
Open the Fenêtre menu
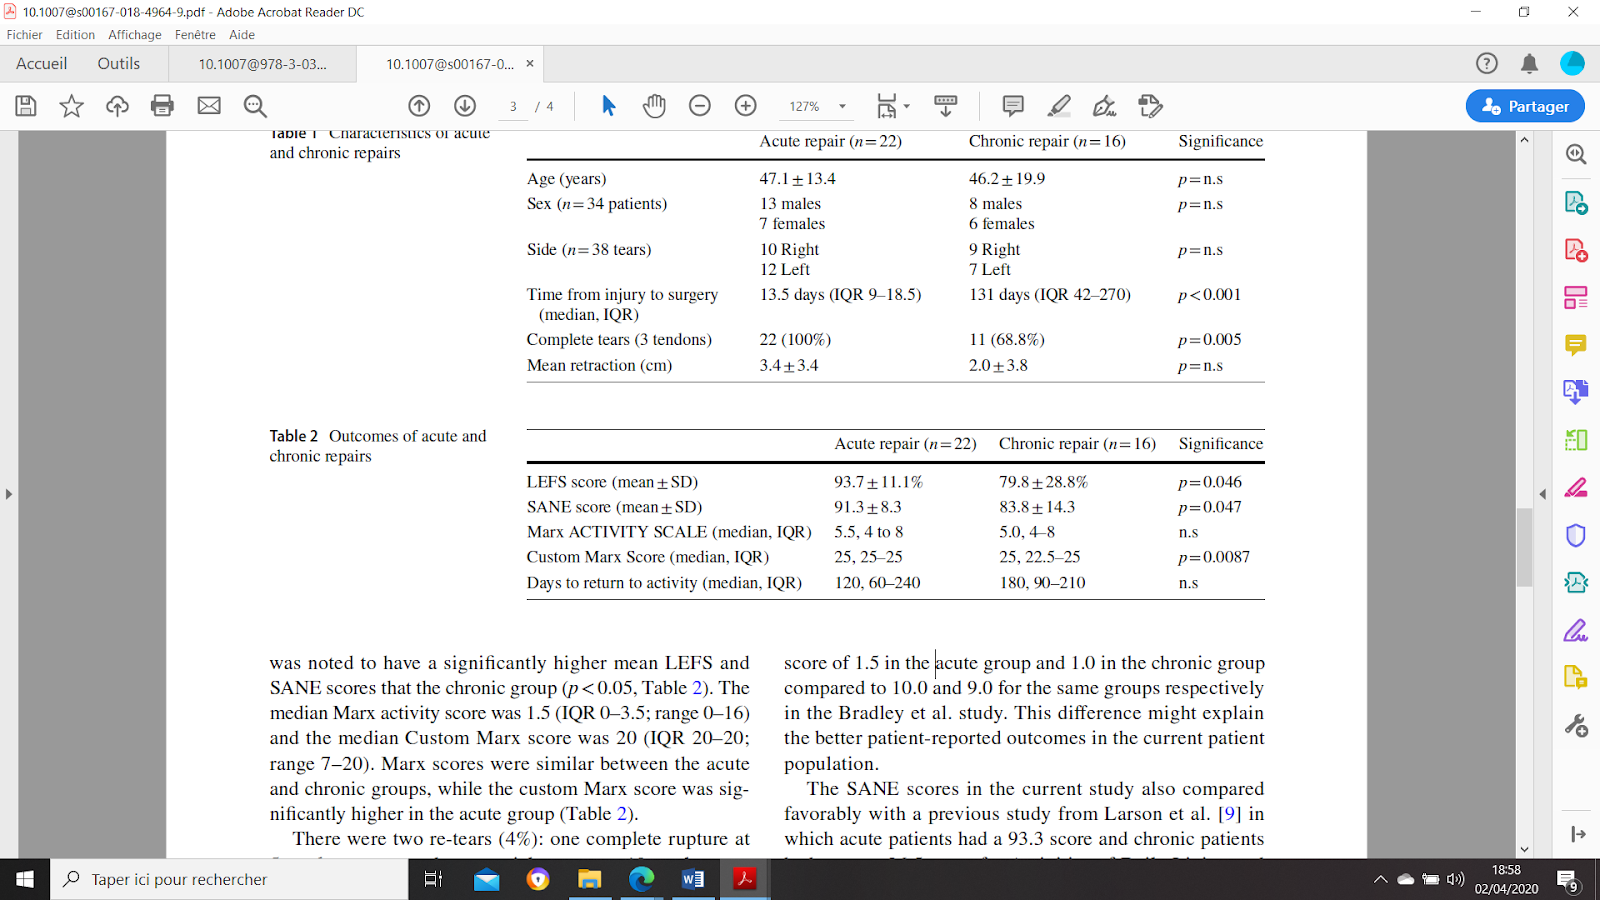[x=195, y=34]
